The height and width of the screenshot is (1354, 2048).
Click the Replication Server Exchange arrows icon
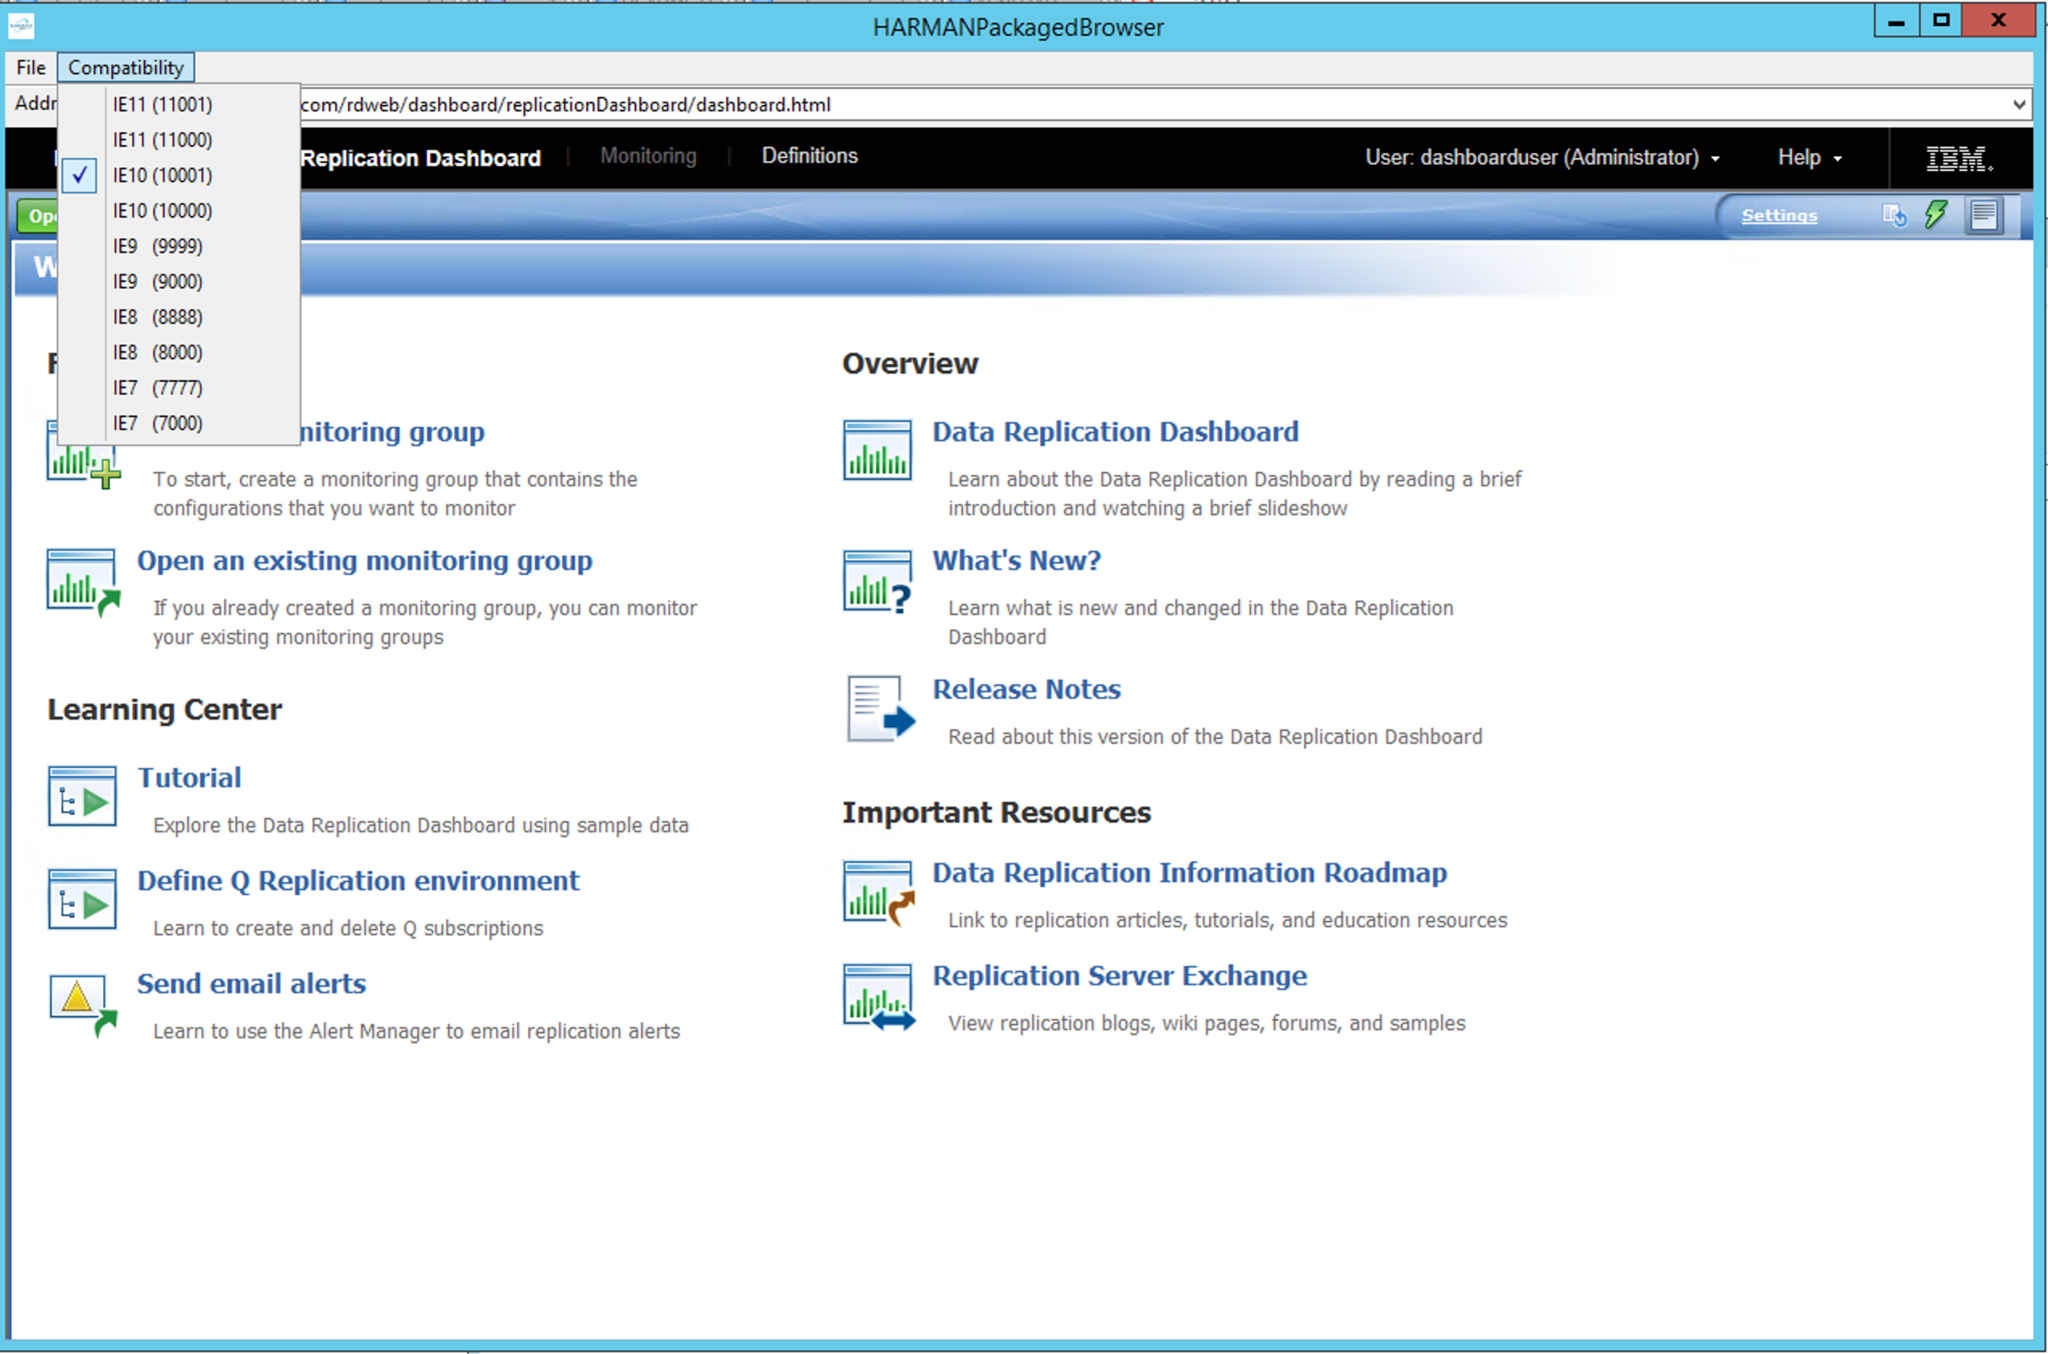[x=878, y=997]
